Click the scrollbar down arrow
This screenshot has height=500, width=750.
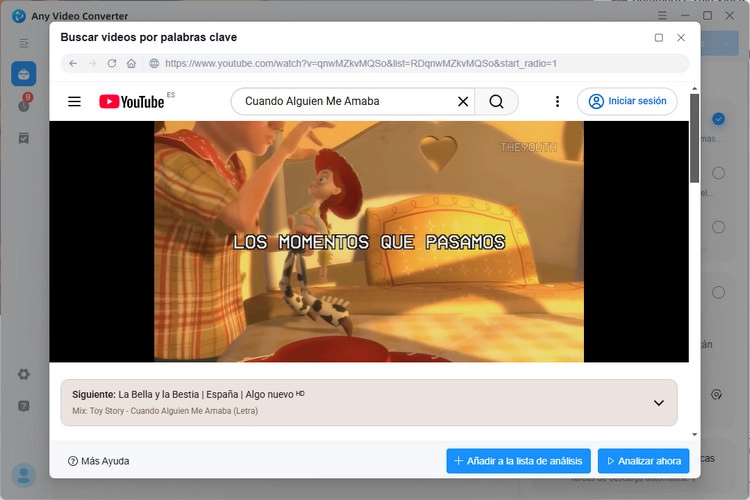(x=695, y=434)
